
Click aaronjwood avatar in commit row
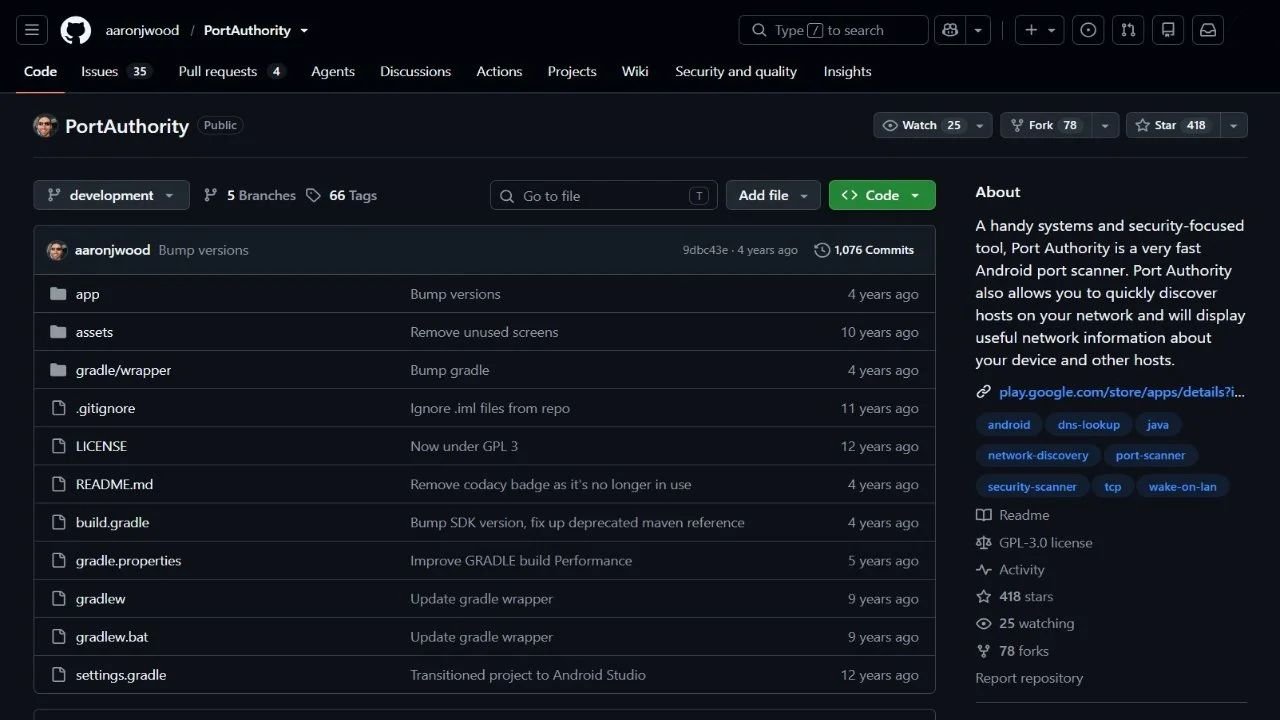coord(57,250)
